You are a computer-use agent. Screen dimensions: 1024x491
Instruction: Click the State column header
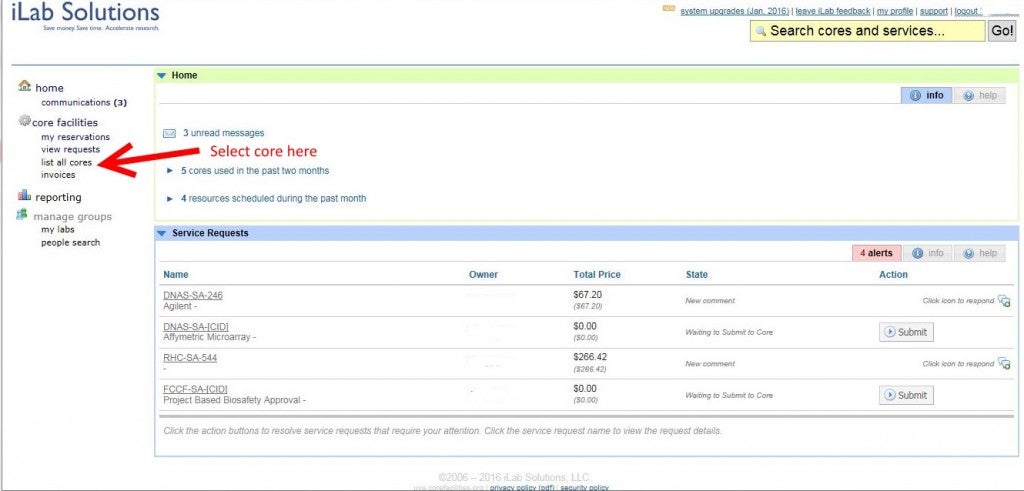tap(696, 275)
